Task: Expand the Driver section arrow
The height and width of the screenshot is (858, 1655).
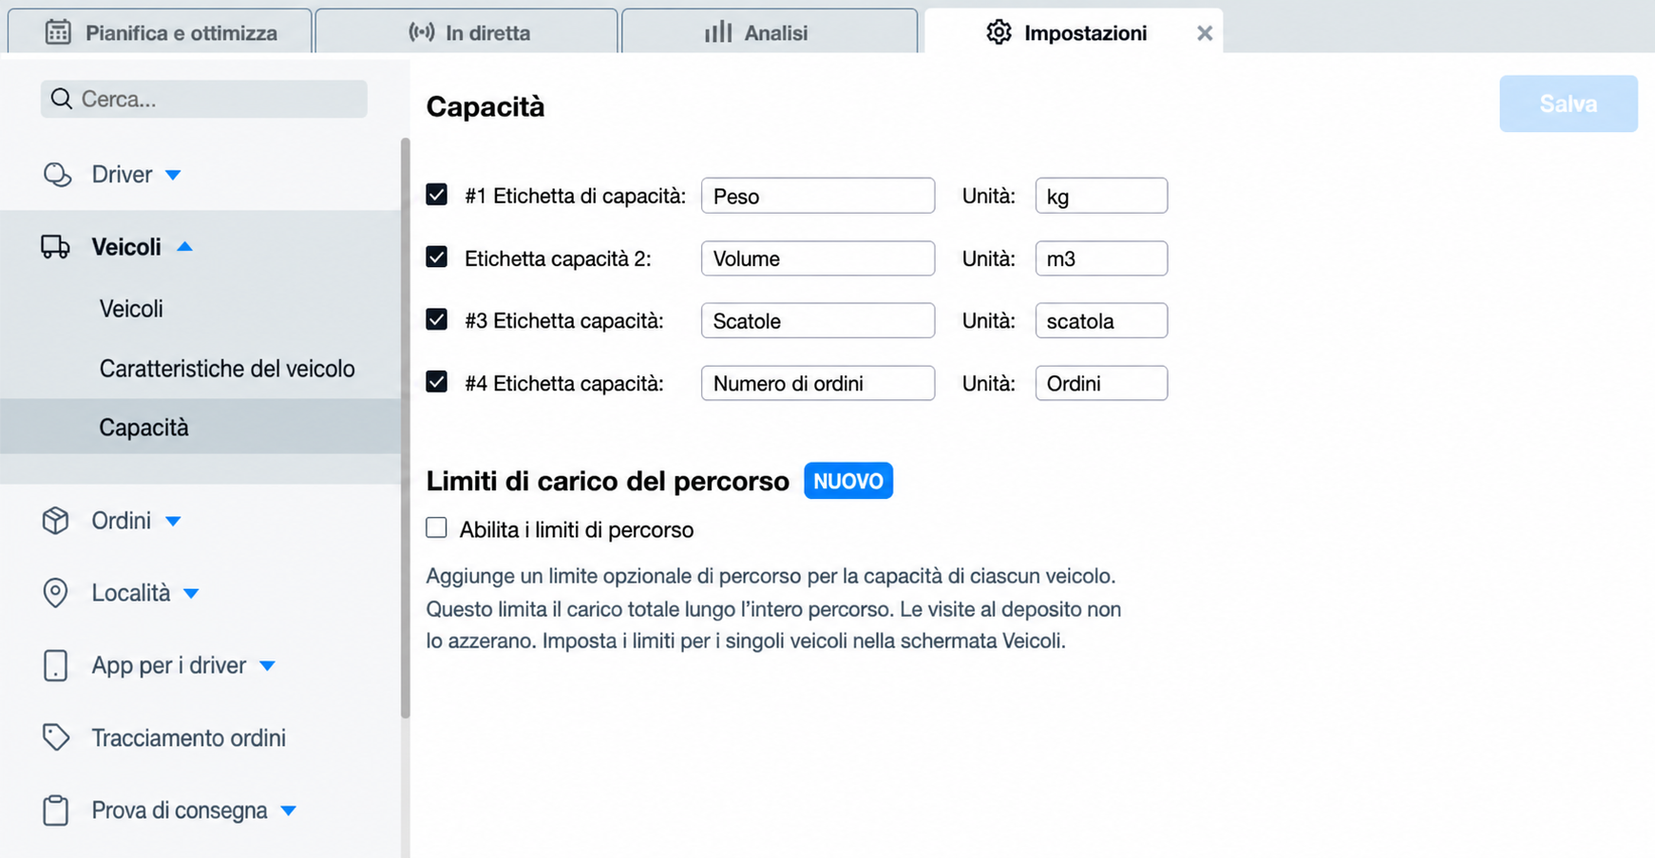Action: pyautogui.click(x=173, y=175)
